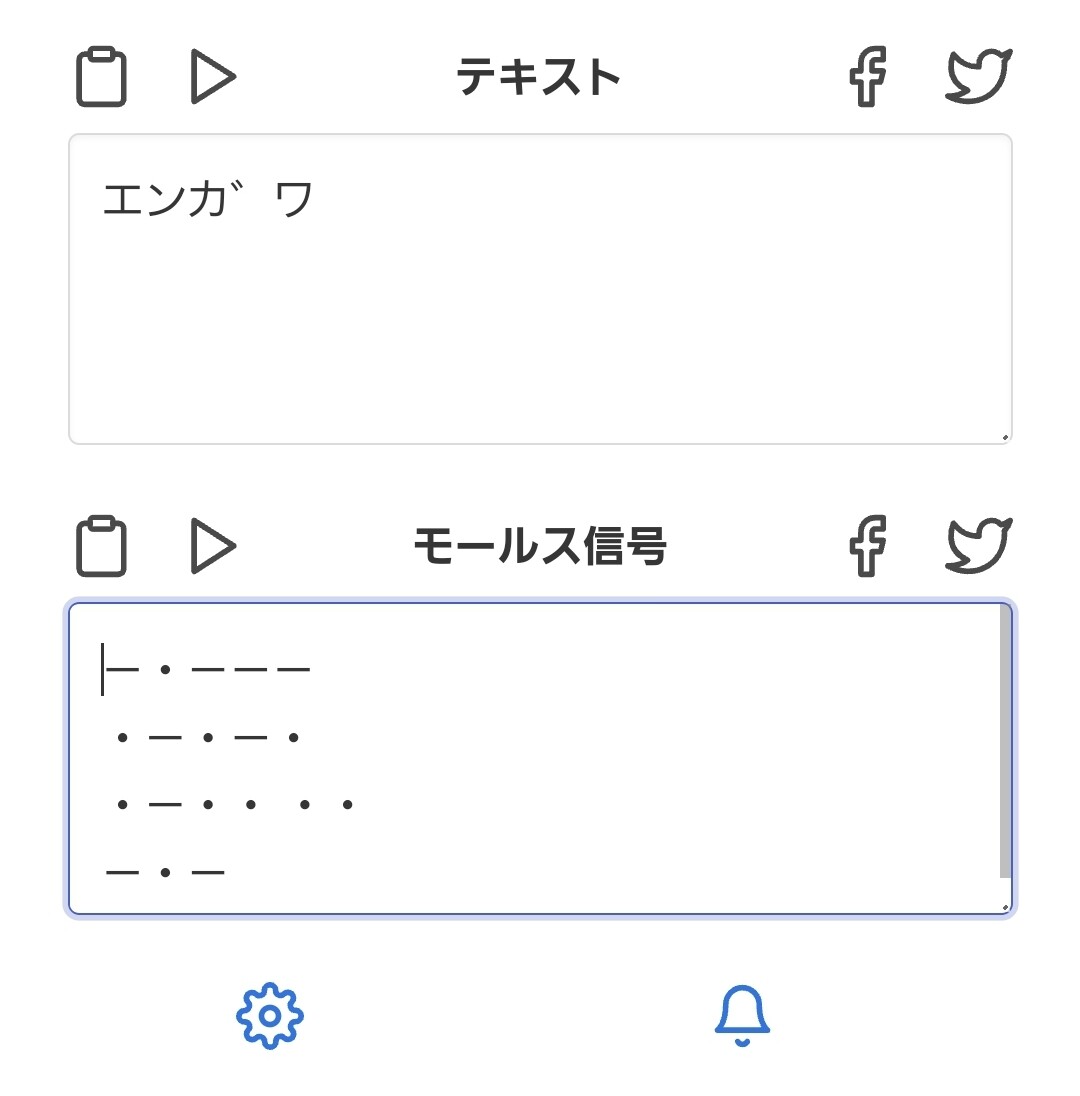The height and width of the screenshot is (1096, 1080).
Task: Click the モールス信号 heading label
Action: click(540, 547)
